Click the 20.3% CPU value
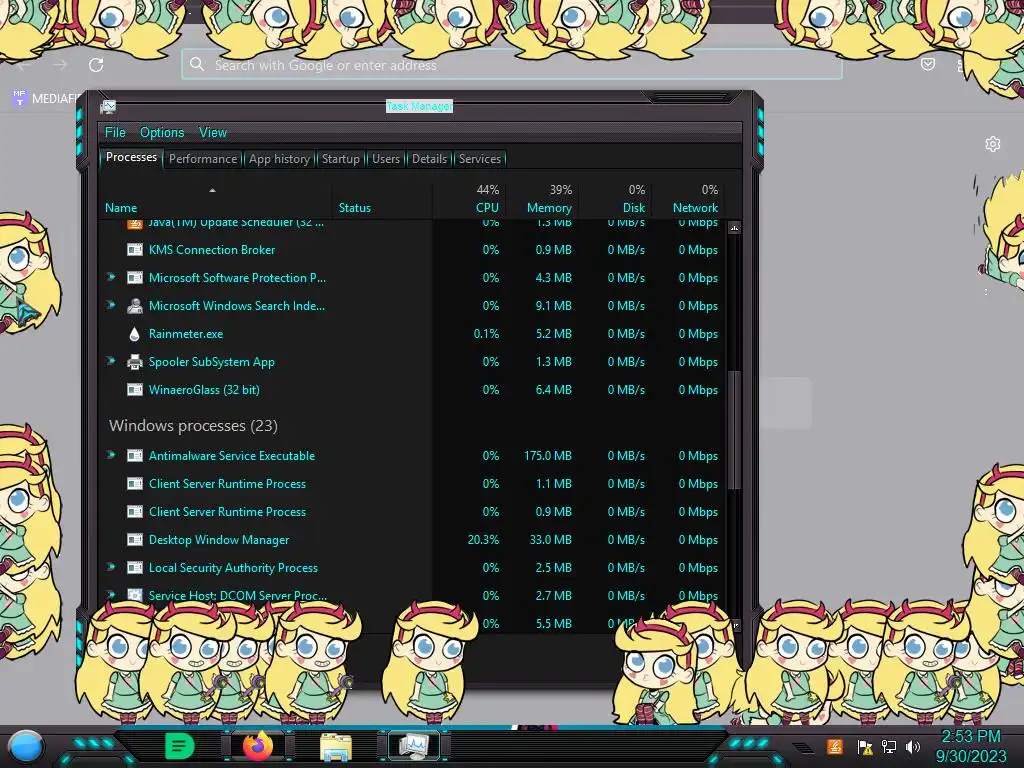 (483, 540)
